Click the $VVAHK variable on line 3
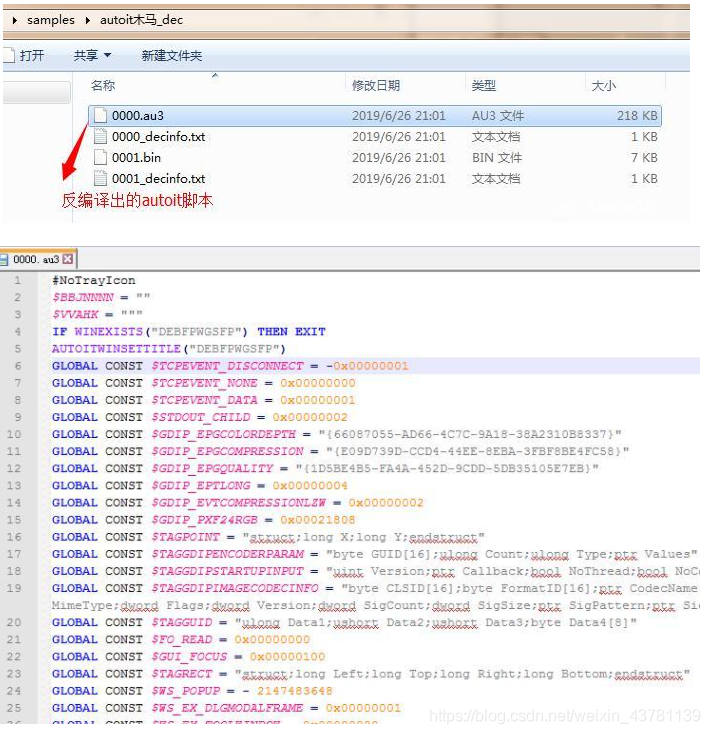Screen dimensions: 710x734 (75, 315)
